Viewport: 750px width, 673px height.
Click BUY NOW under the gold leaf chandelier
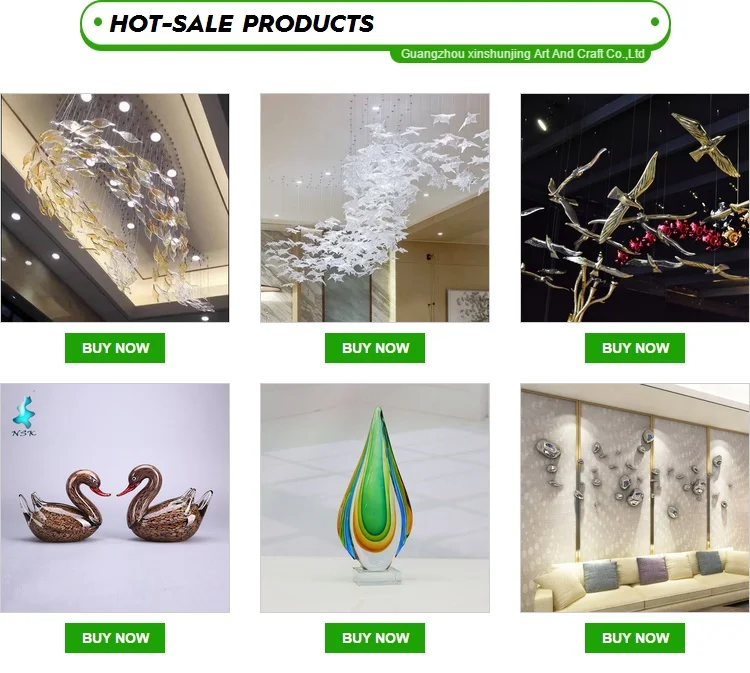pos(115,348)
